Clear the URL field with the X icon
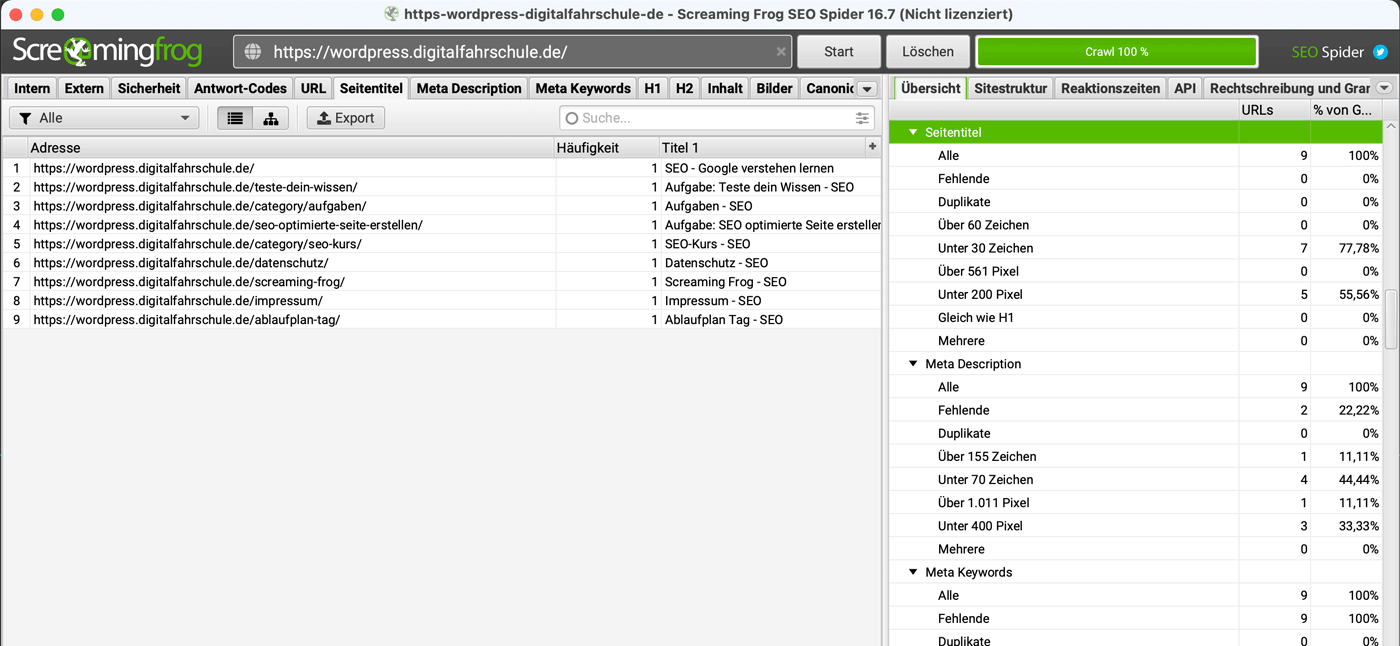The height and width of the screenshot is (646, 1400). (x=781, y=52)
